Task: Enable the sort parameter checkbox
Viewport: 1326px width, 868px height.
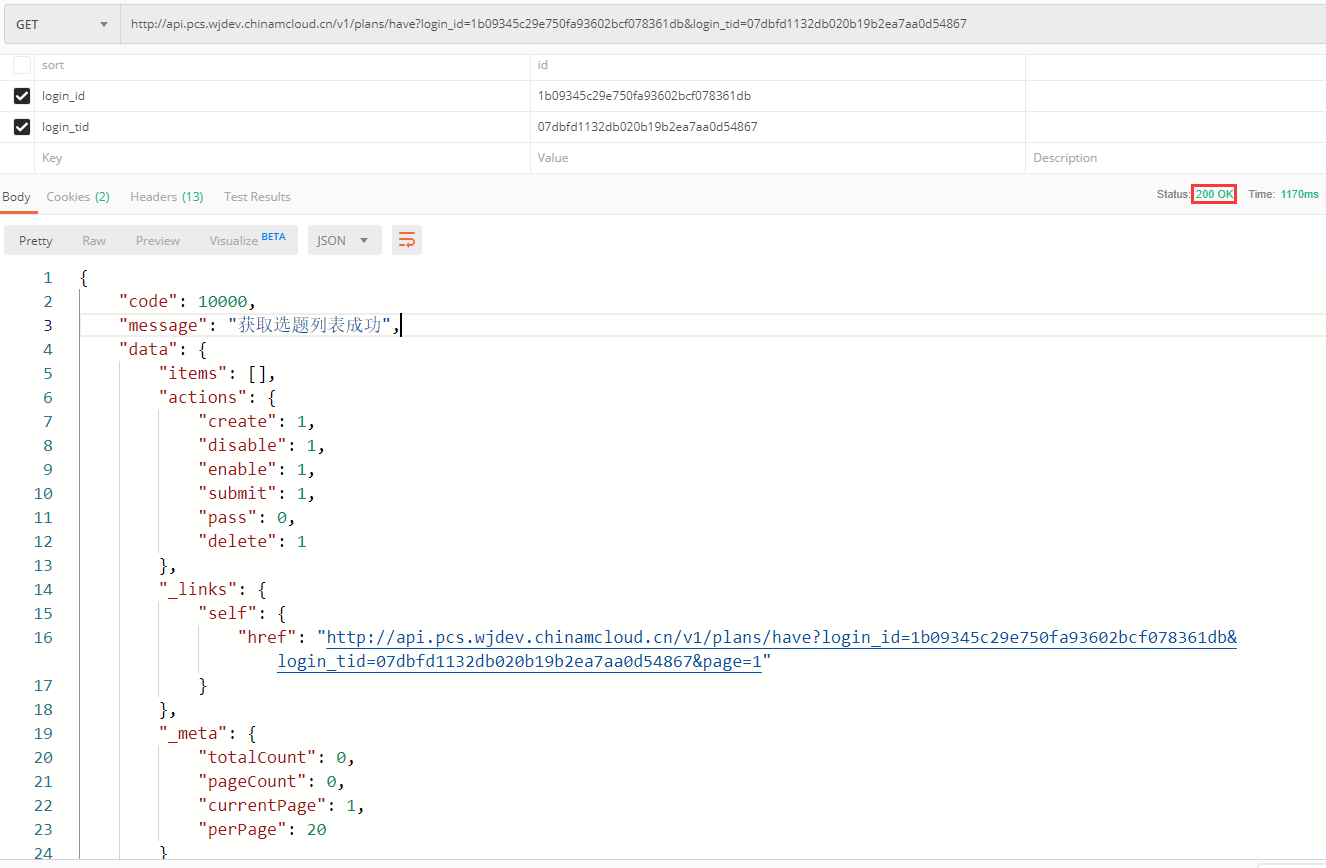Action: [22, 65]
